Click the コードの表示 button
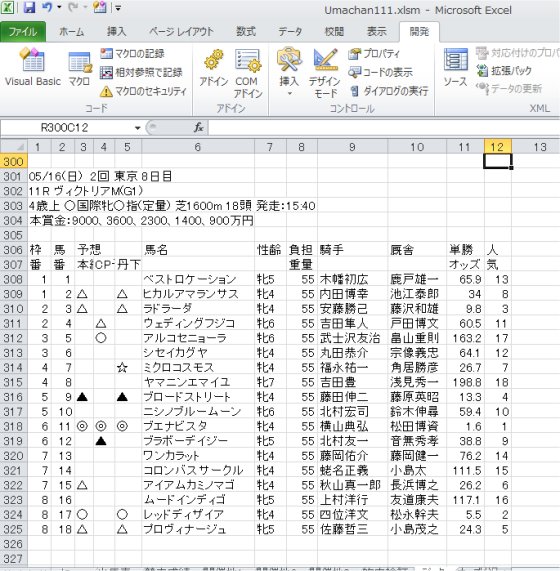The image size is (560, 571). pos(381,72)
